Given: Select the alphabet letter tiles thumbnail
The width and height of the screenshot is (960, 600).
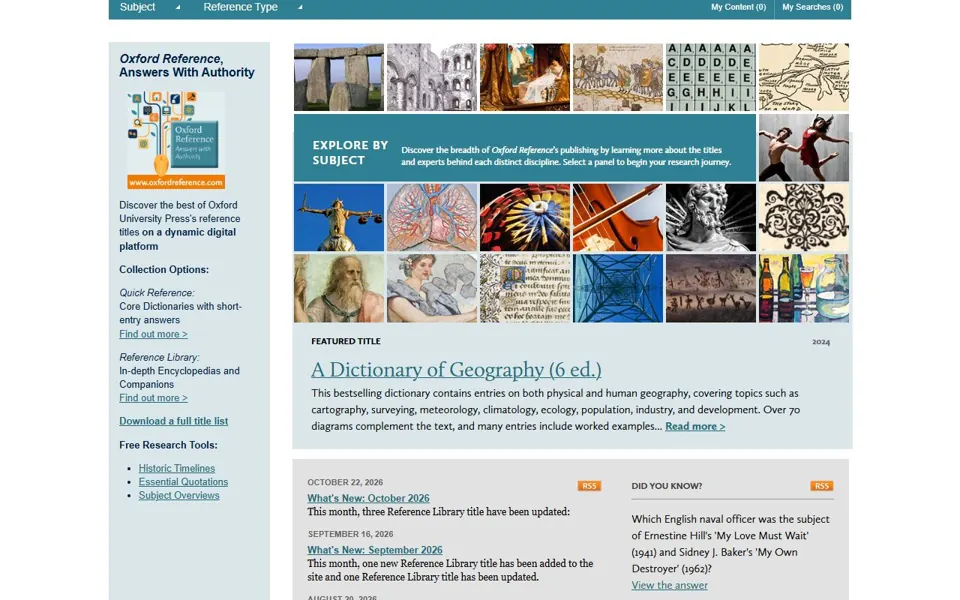Looking at the screenshot, I should 711,77.
